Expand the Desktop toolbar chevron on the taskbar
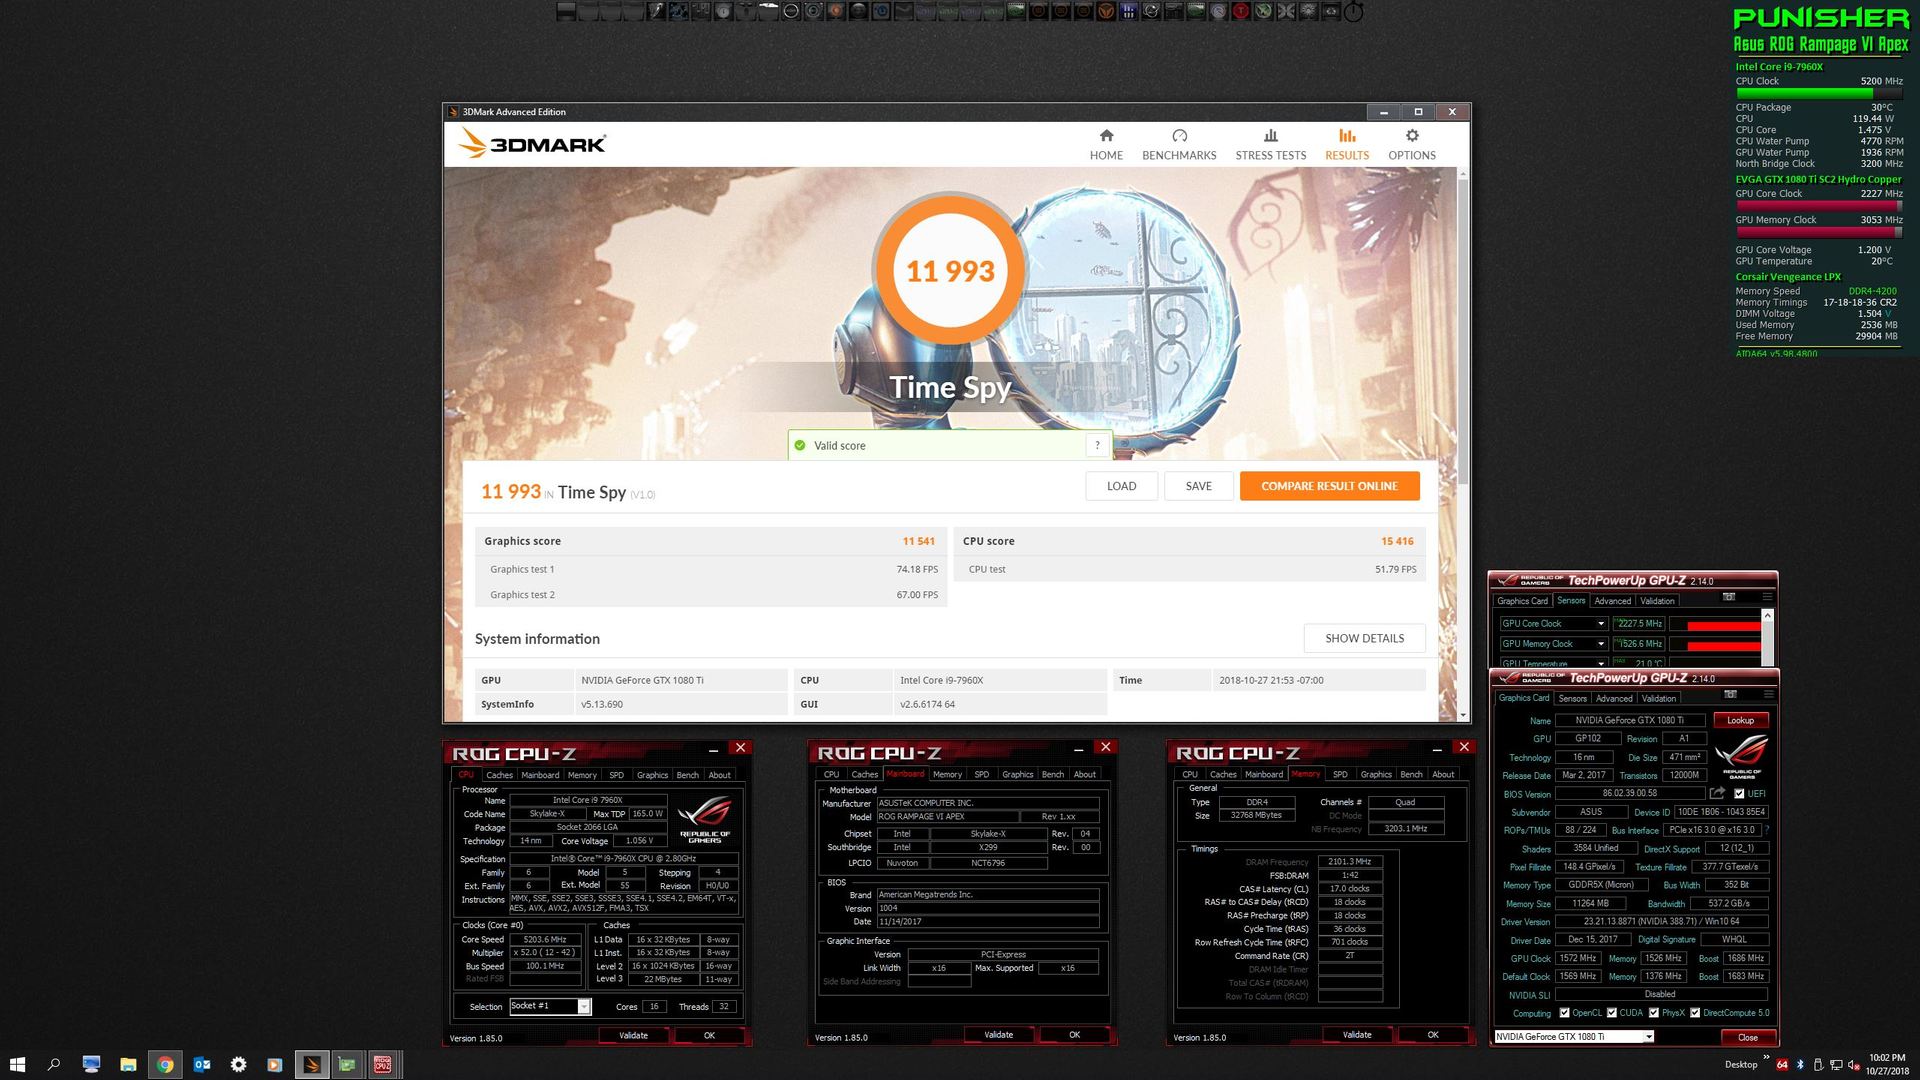Viewport: 1920px width, 1080px height. [x=1766, y=1057]
